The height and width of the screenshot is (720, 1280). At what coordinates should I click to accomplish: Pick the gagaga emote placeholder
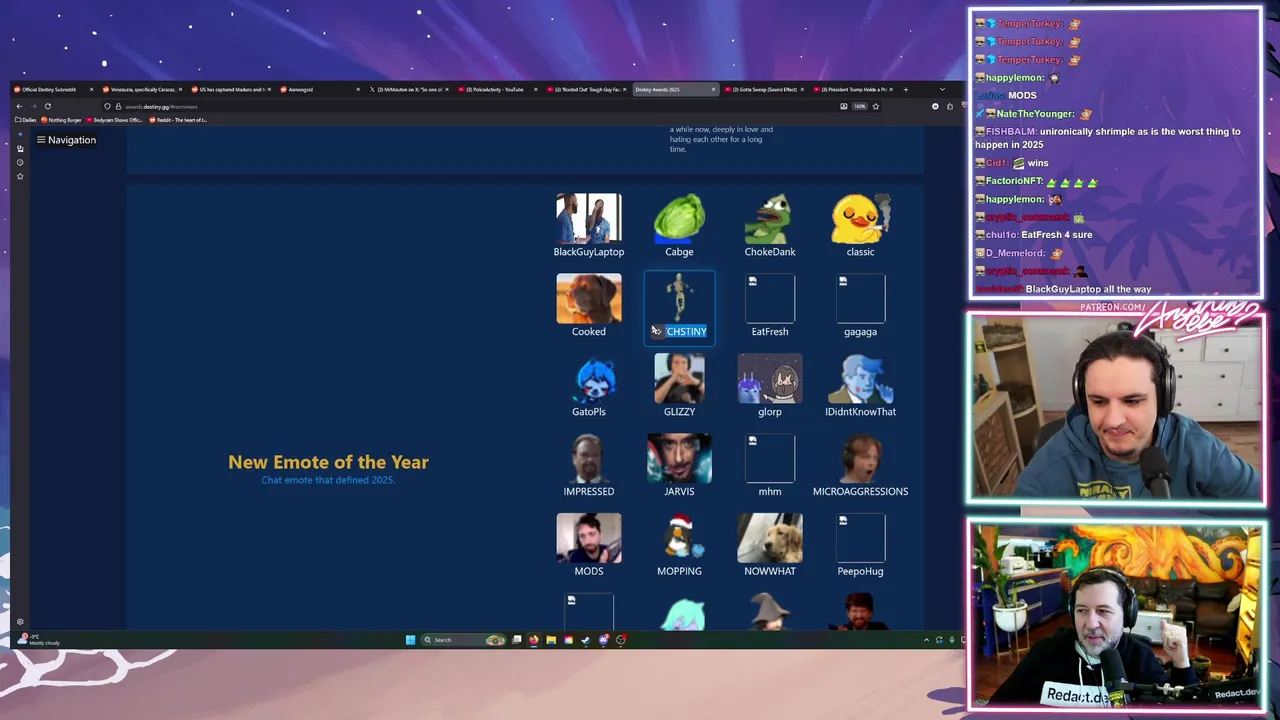point(860,306)
